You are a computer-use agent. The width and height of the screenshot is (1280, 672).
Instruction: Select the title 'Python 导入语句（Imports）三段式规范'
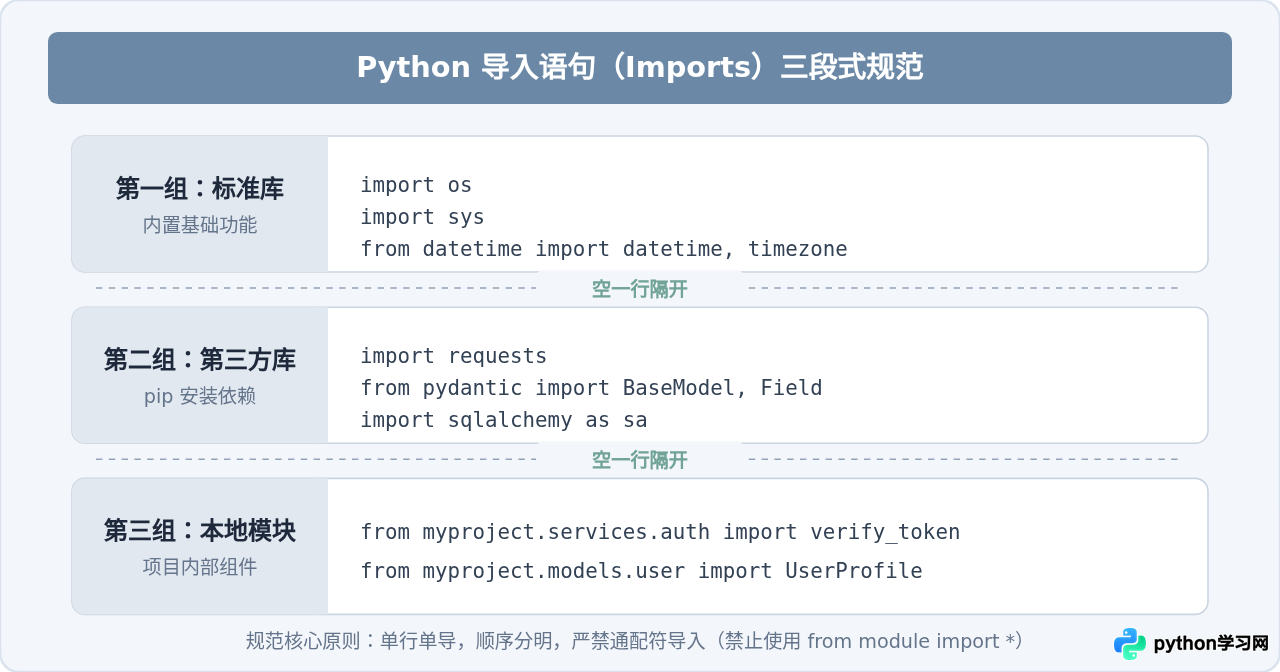[x=640, y=67]
